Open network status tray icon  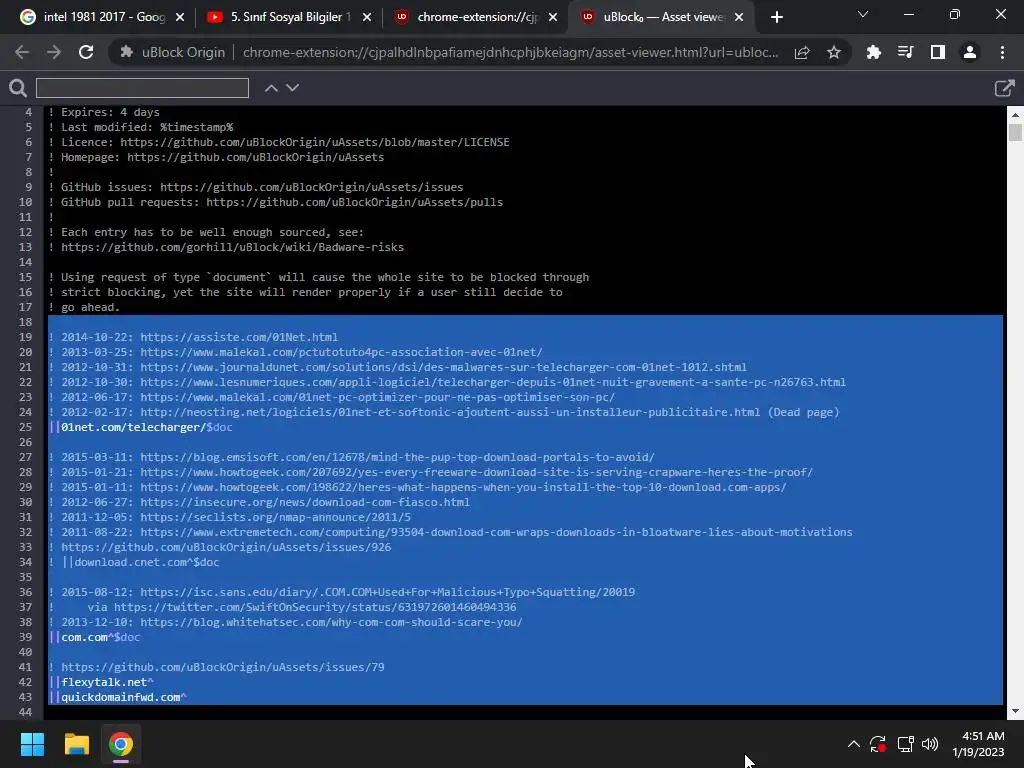click(905, 744)
